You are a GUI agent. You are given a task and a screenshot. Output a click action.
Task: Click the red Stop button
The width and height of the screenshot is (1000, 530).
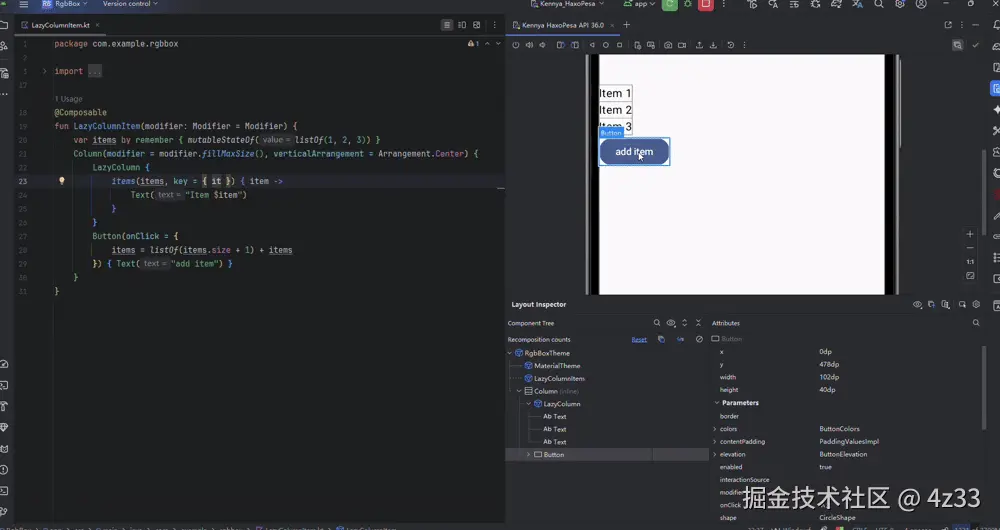pos(705,4)
